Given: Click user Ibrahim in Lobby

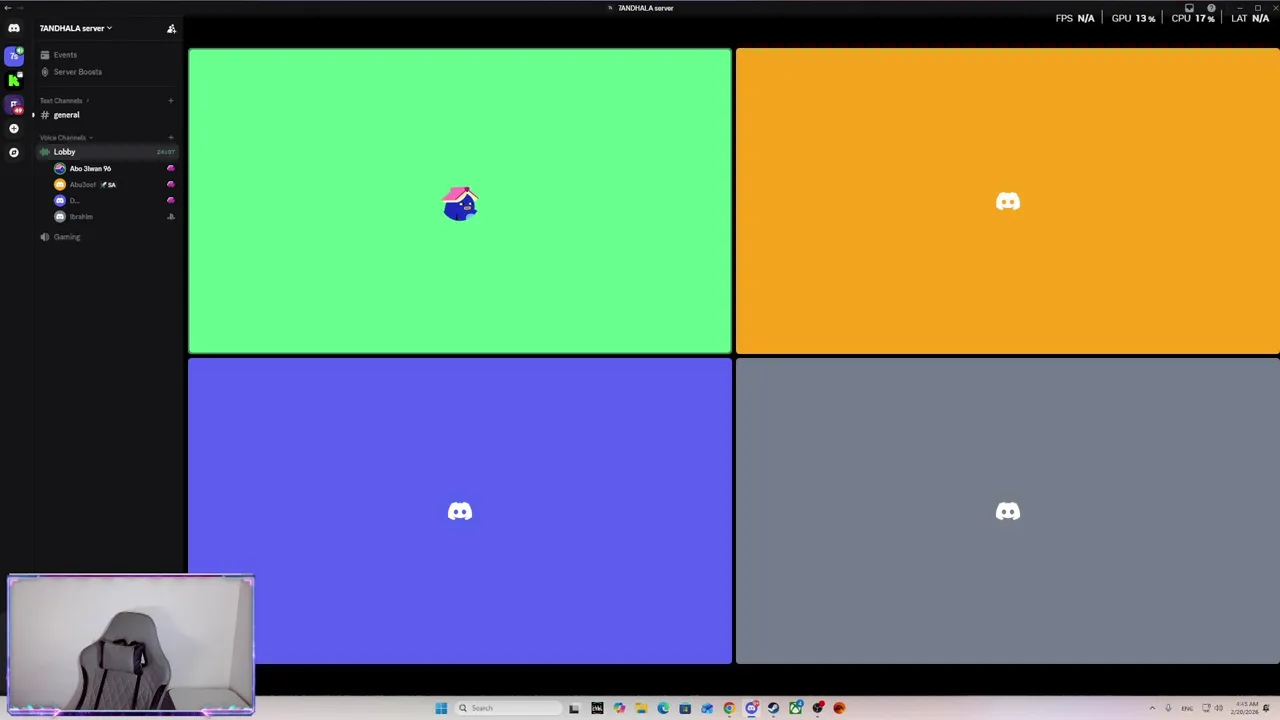Looking at the screenshot, I should (x=80, y=216).
